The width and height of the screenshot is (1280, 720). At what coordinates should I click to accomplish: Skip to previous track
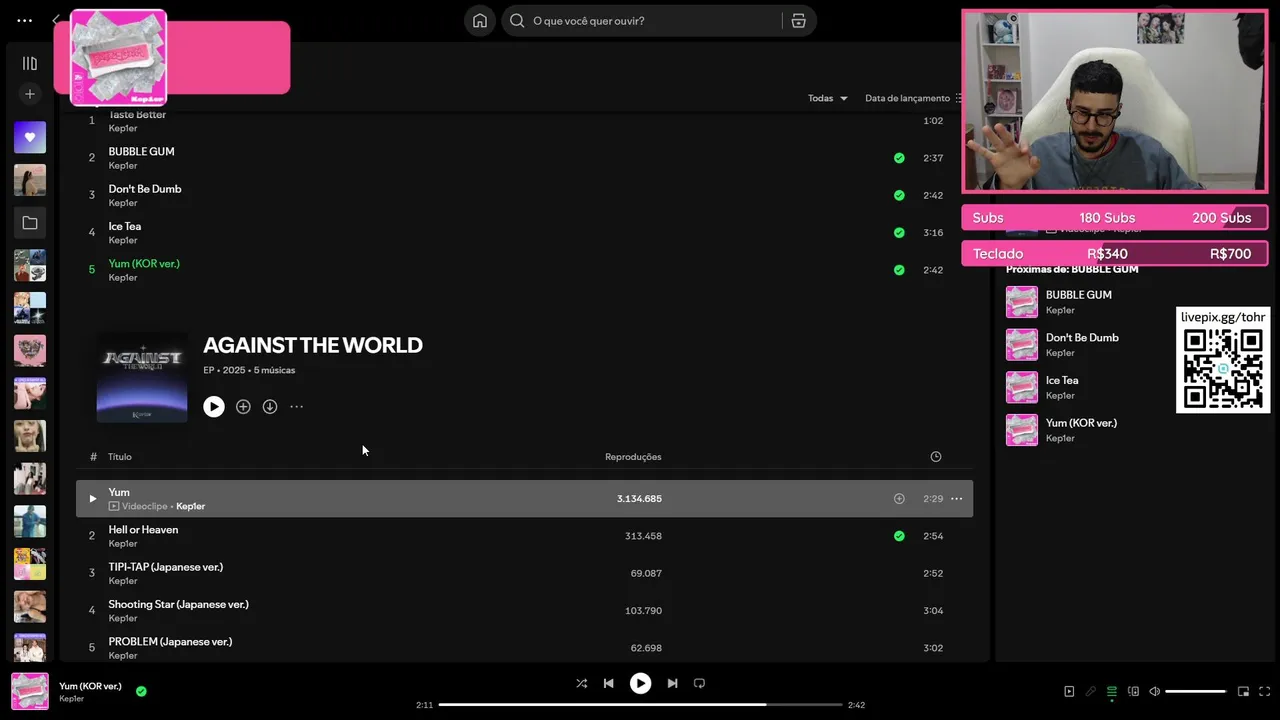(x=608, y=684)
